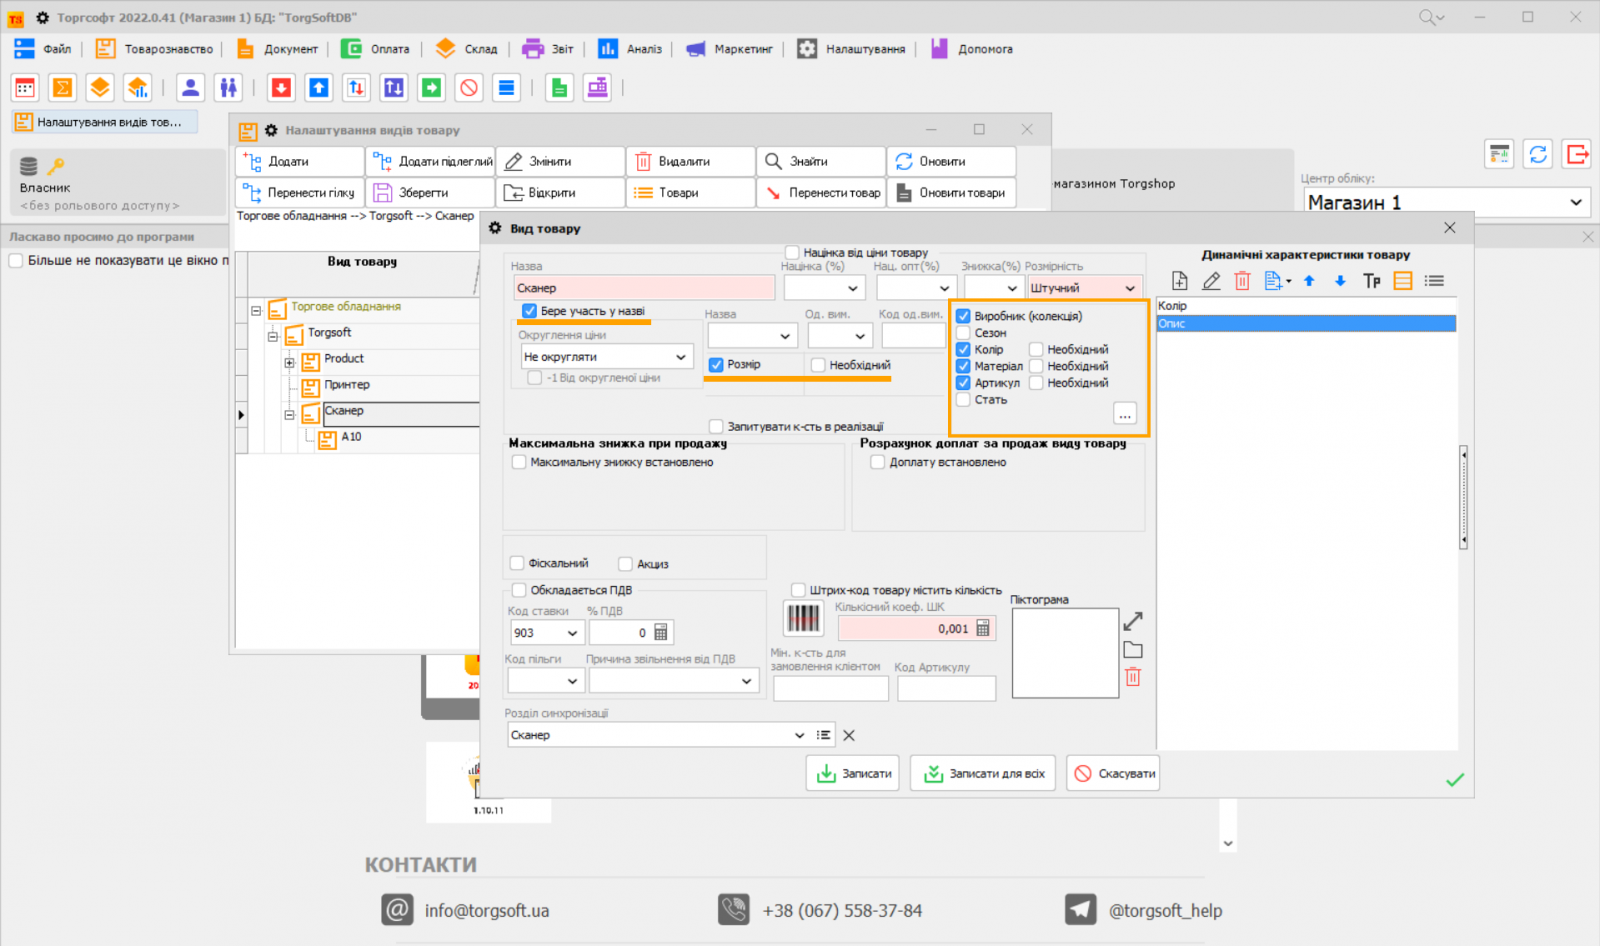Check the Обкладається ПДВ option
1600x946 pixels.
[519, 590]
